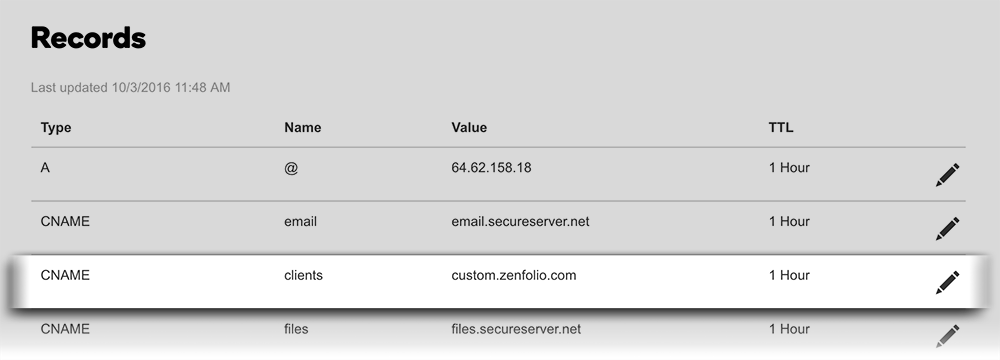Select the custom.zenfolio.com value
The height and width of the screenshot is (360, 1000).
(x=513, y=276)
